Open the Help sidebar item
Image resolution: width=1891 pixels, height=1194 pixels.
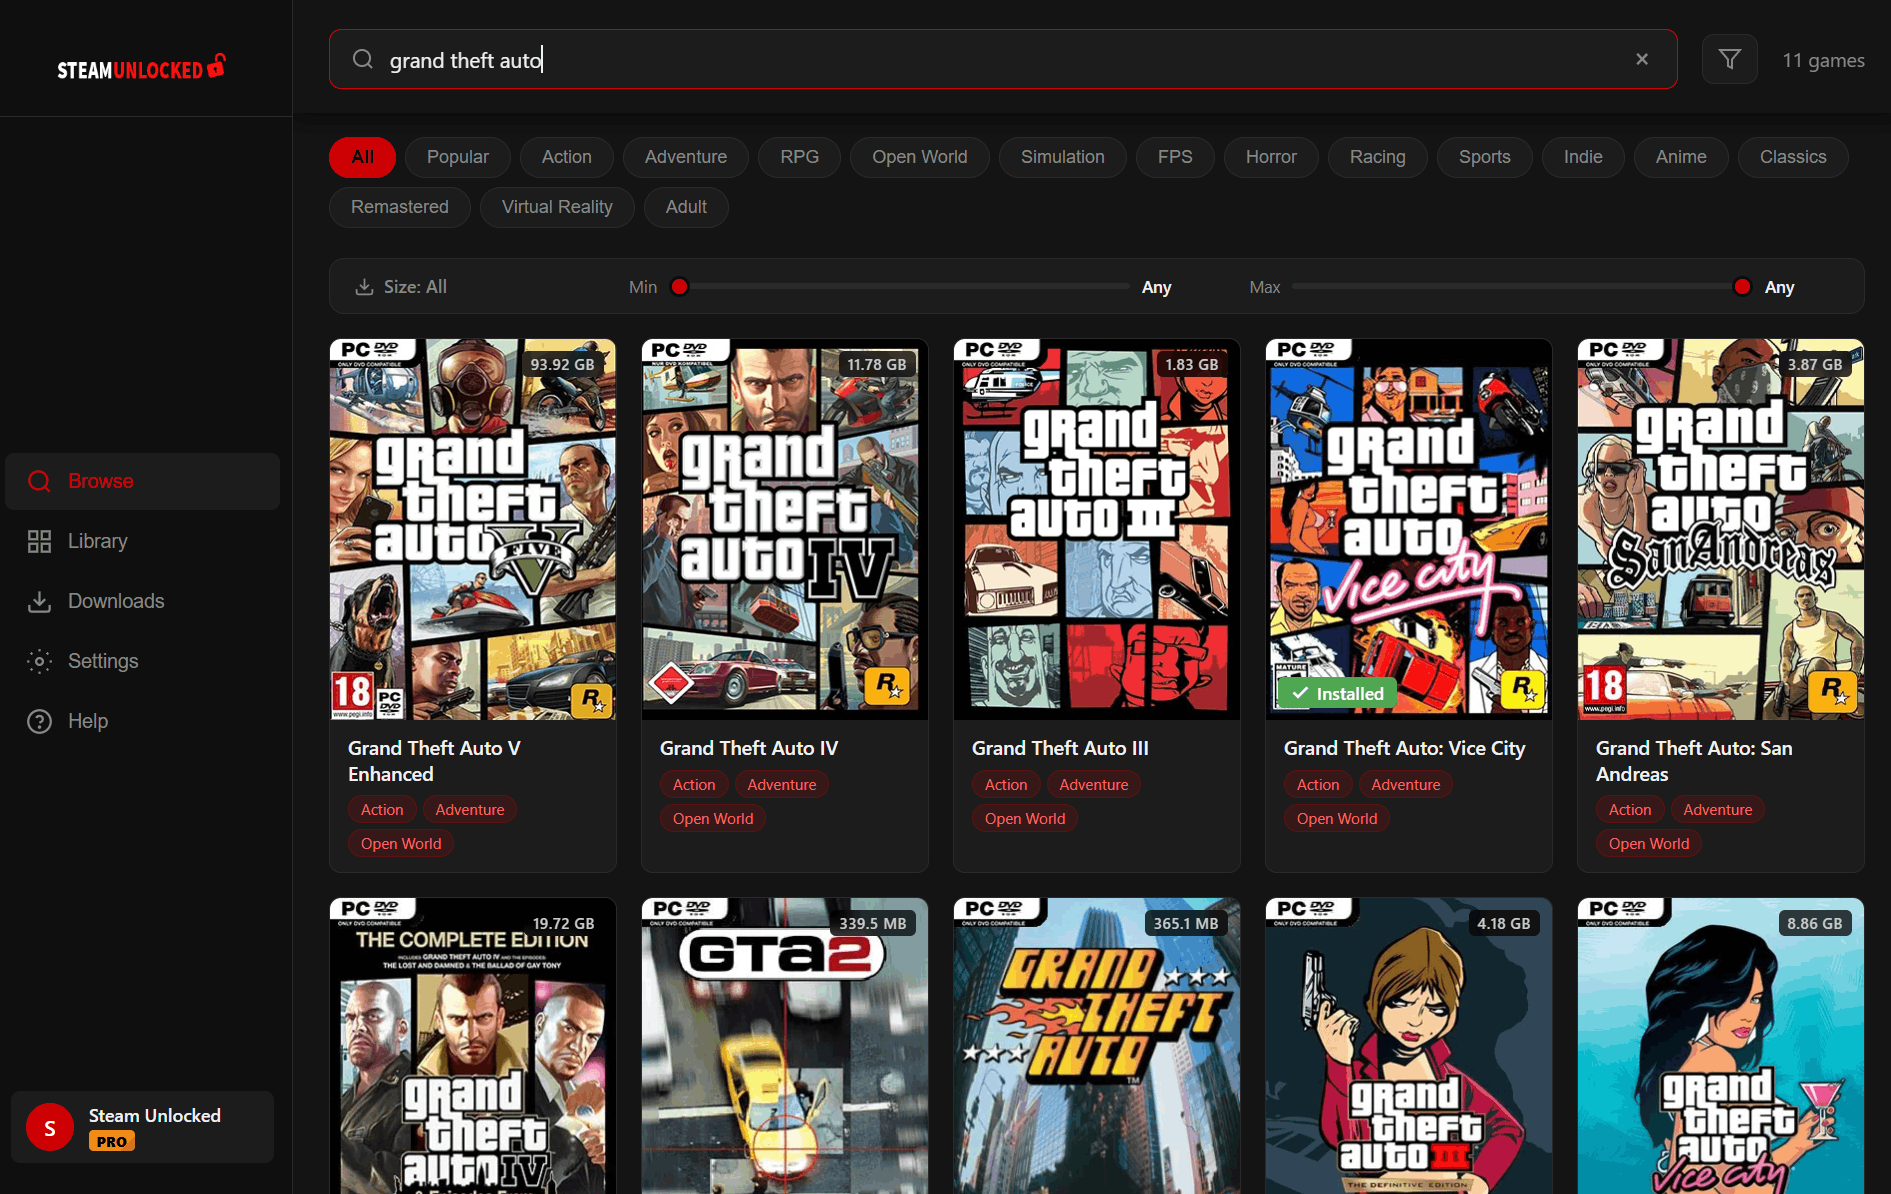[143, 721]
